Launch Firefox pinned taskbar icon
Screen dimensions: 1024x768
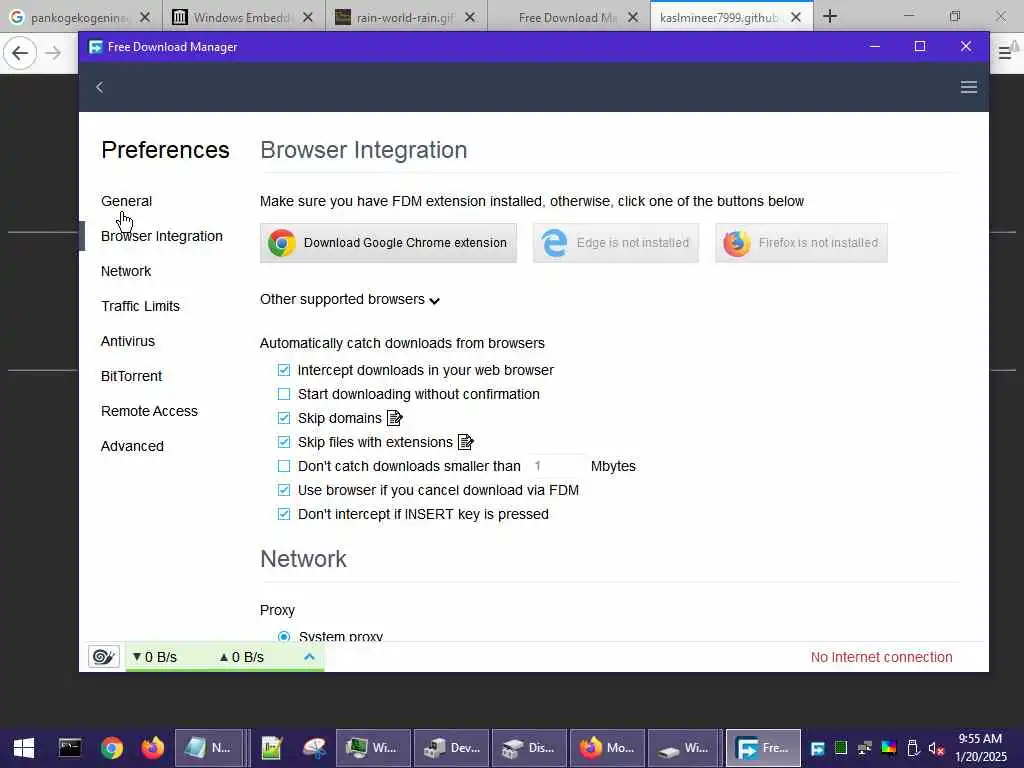point(153,748)
